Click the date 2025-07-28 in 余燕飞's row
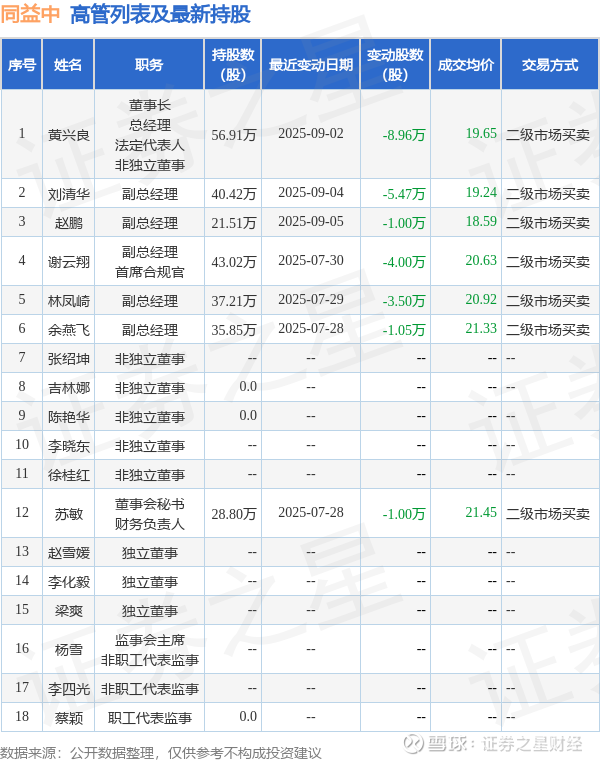600x762 pixels. (311, 329)
